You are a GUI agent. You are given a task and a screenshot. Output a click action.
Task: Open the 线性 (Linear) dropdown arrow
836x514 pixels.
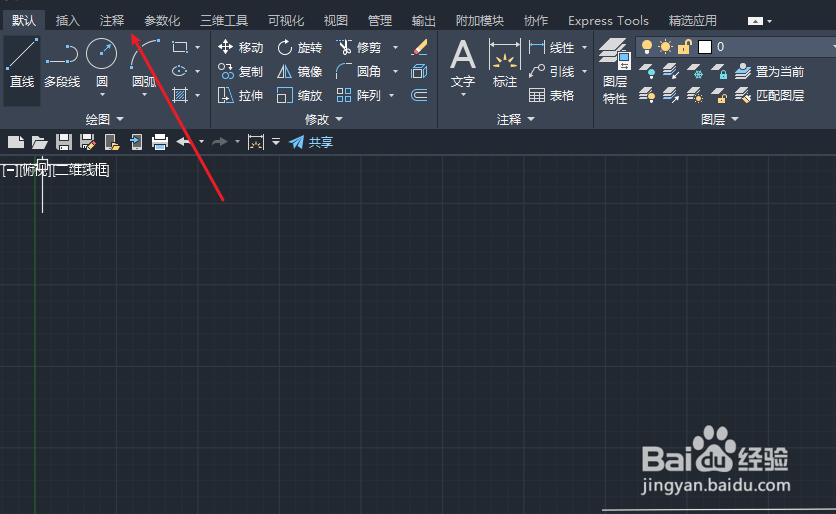(x=584, y=47)
